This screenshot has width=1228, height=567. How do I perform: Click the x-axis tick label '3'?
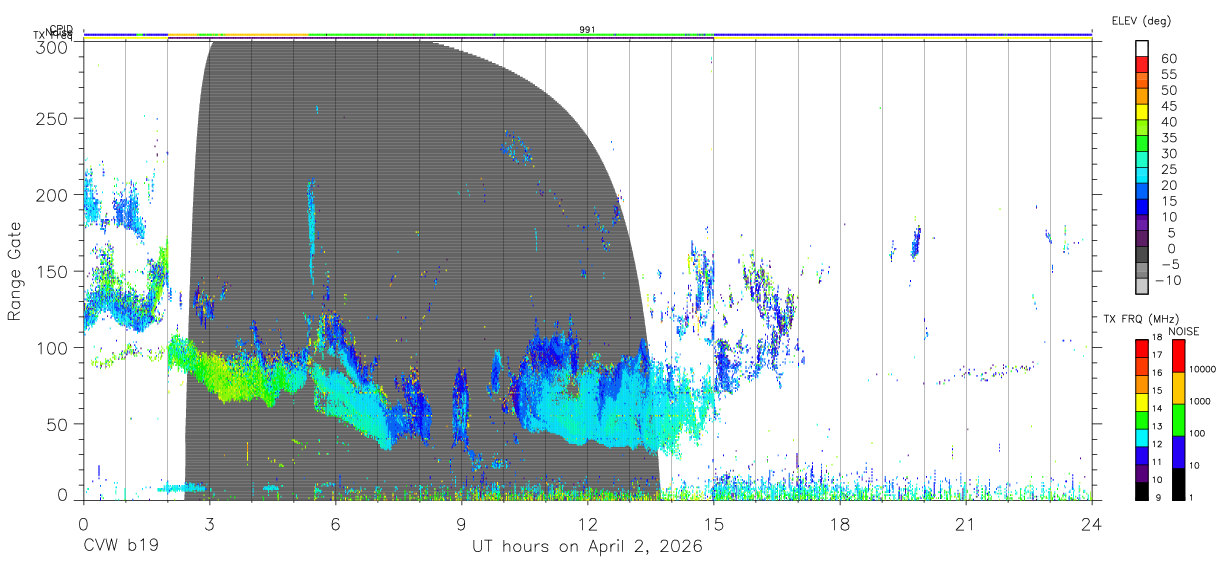pyautogui.click(x=209, y=524)
